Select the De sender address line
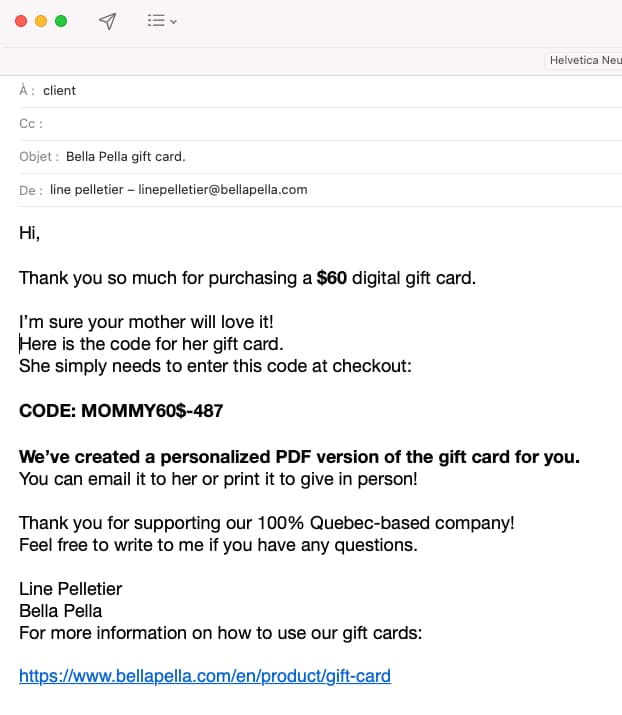This screenshot has height=715, width=622. point(178,189)
